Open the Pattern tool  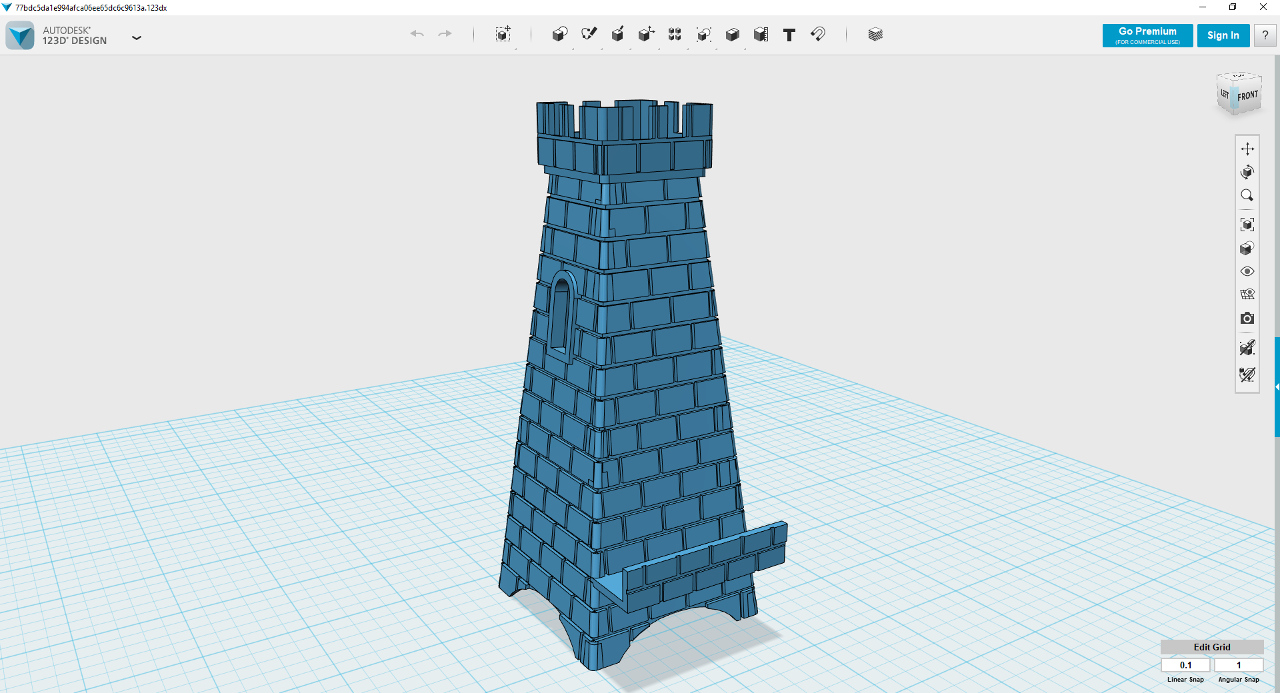pos(675,34)
